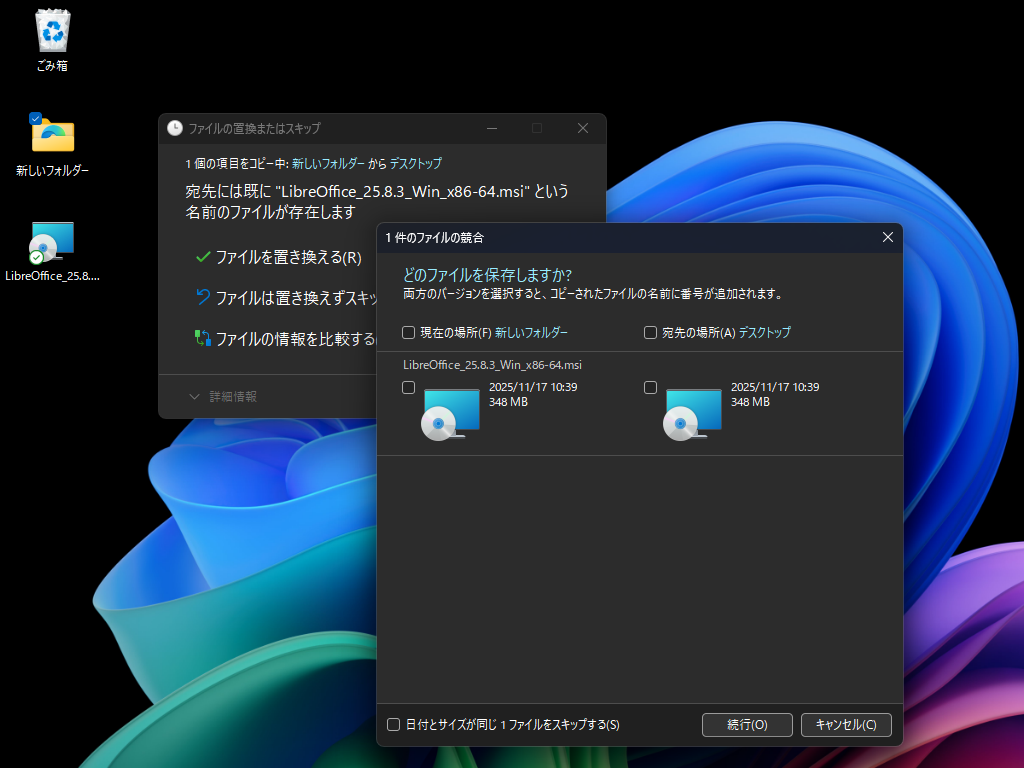Tick the checkbox for the source folder file
The image size is (1024, 768).
(409, 387)
